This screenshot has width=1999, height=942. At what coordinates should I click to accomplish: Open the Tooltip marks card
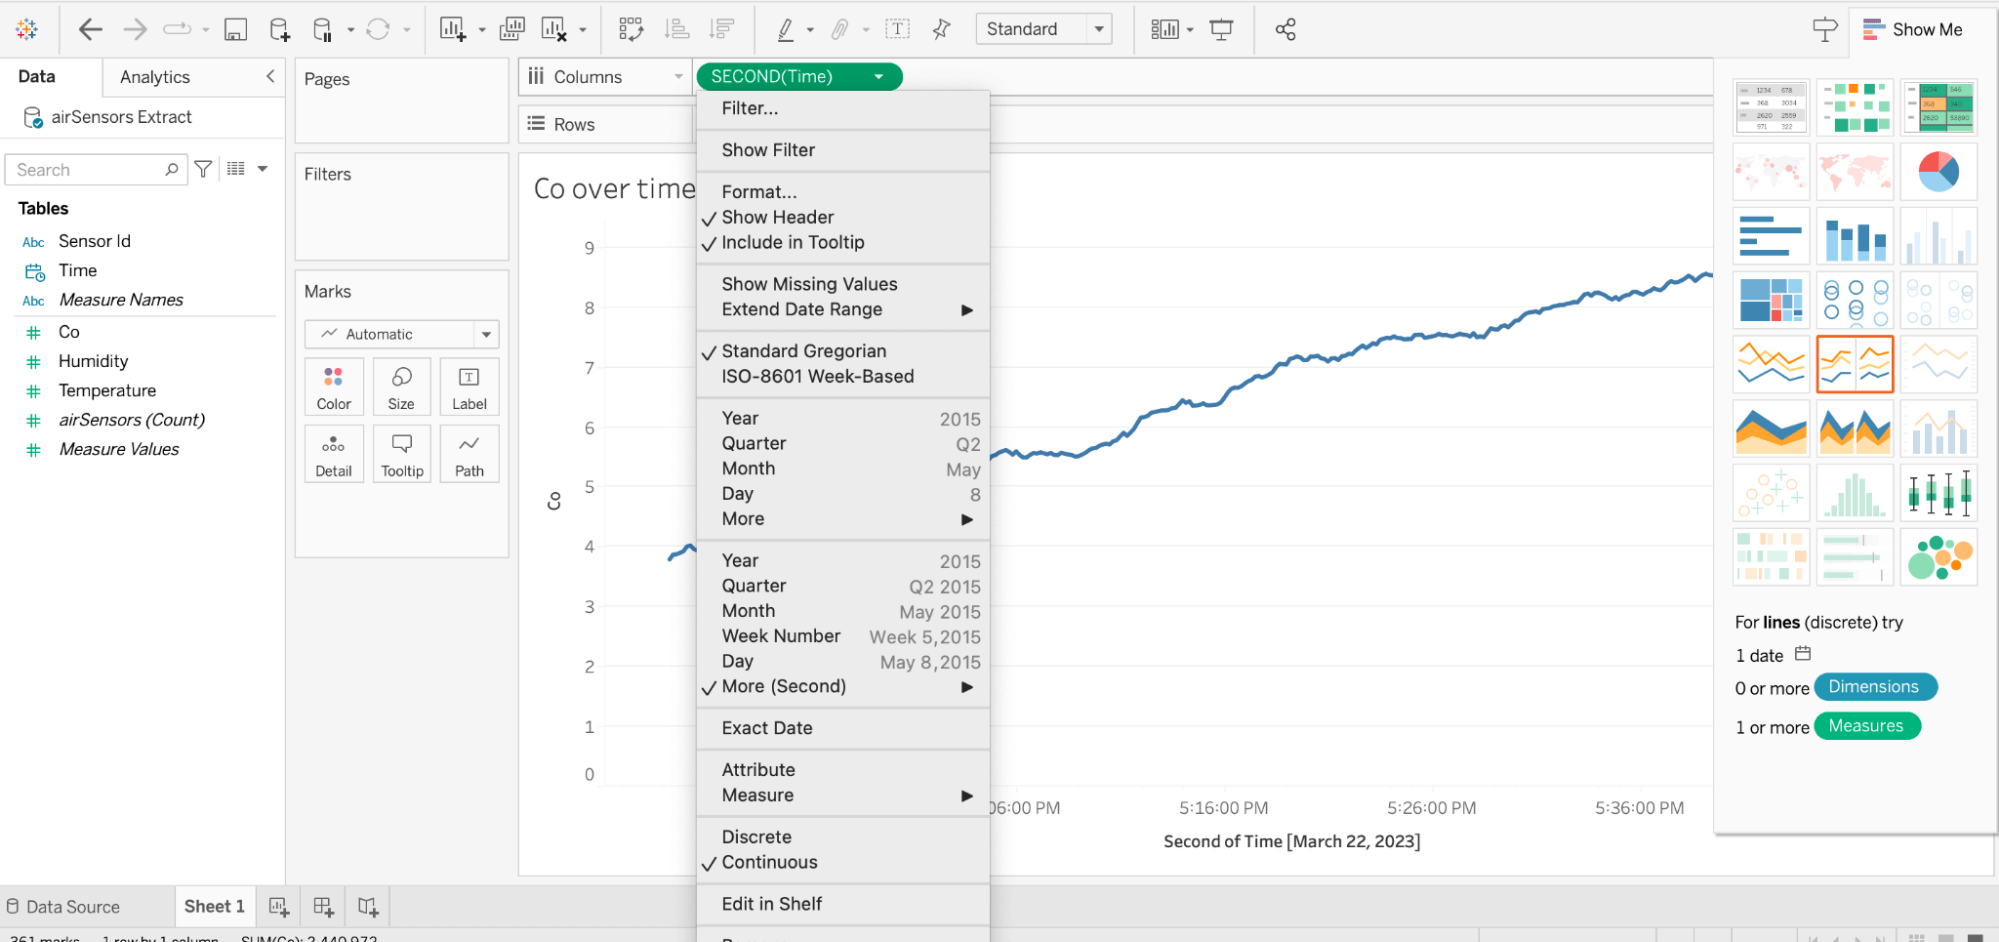[402, 454]
